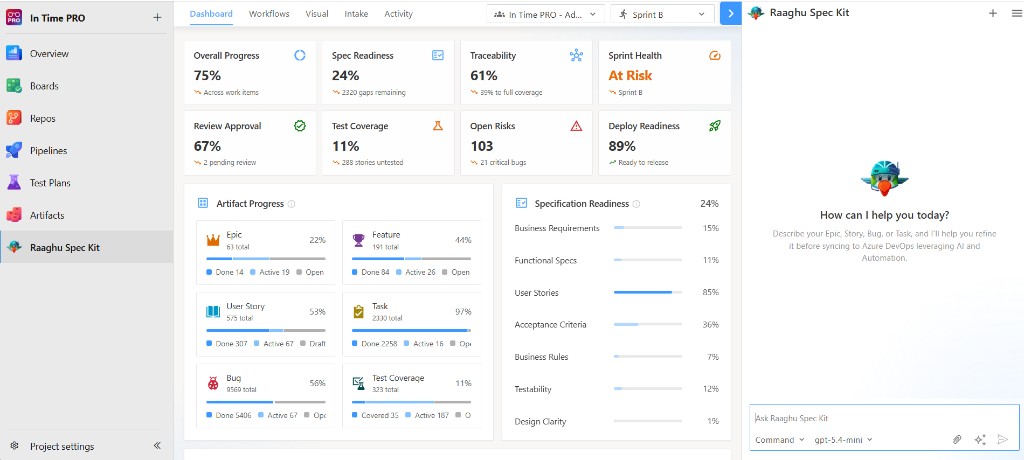Click the Bug ladybug icon

[213, 384]
